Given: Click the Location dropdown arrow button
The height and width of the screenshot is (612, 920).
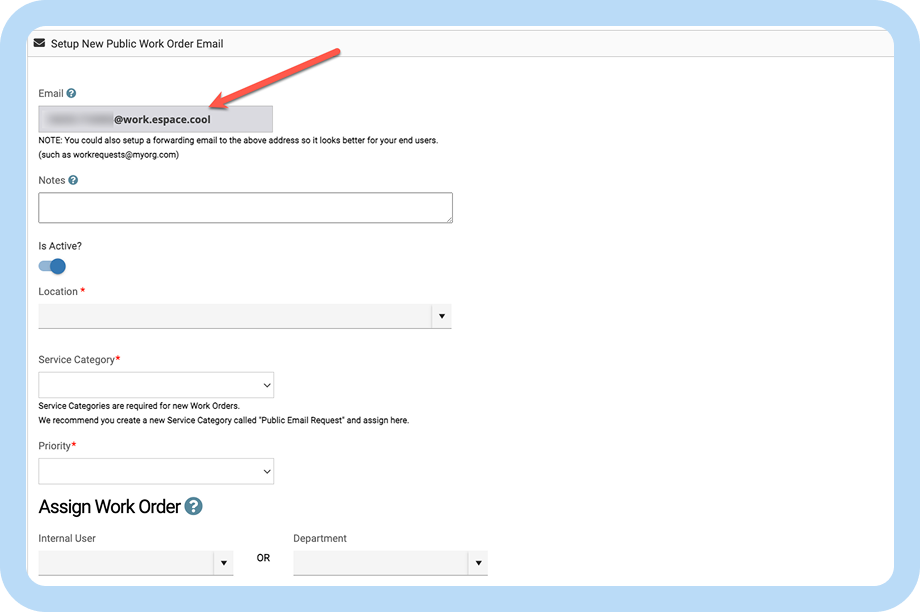Looking at the screenshot, I should tap(441, 316).
